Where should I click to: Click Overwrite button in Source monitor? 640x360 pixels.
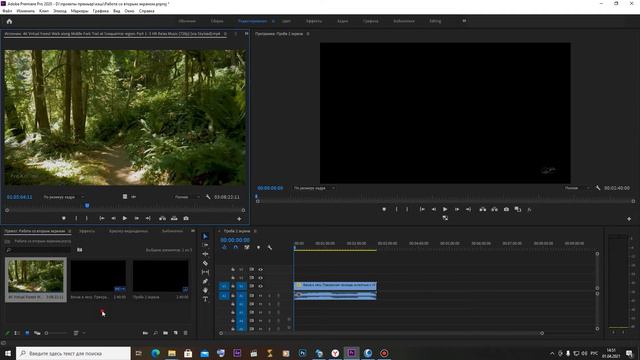coord(174,218)
